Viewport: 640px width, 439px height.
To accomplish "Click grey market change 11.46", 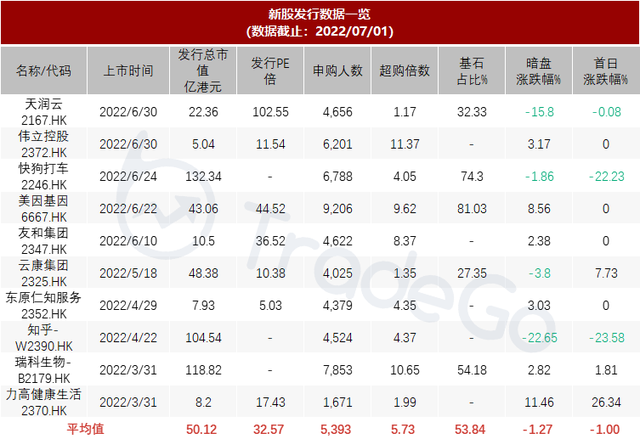I will (x=539, y=402).
